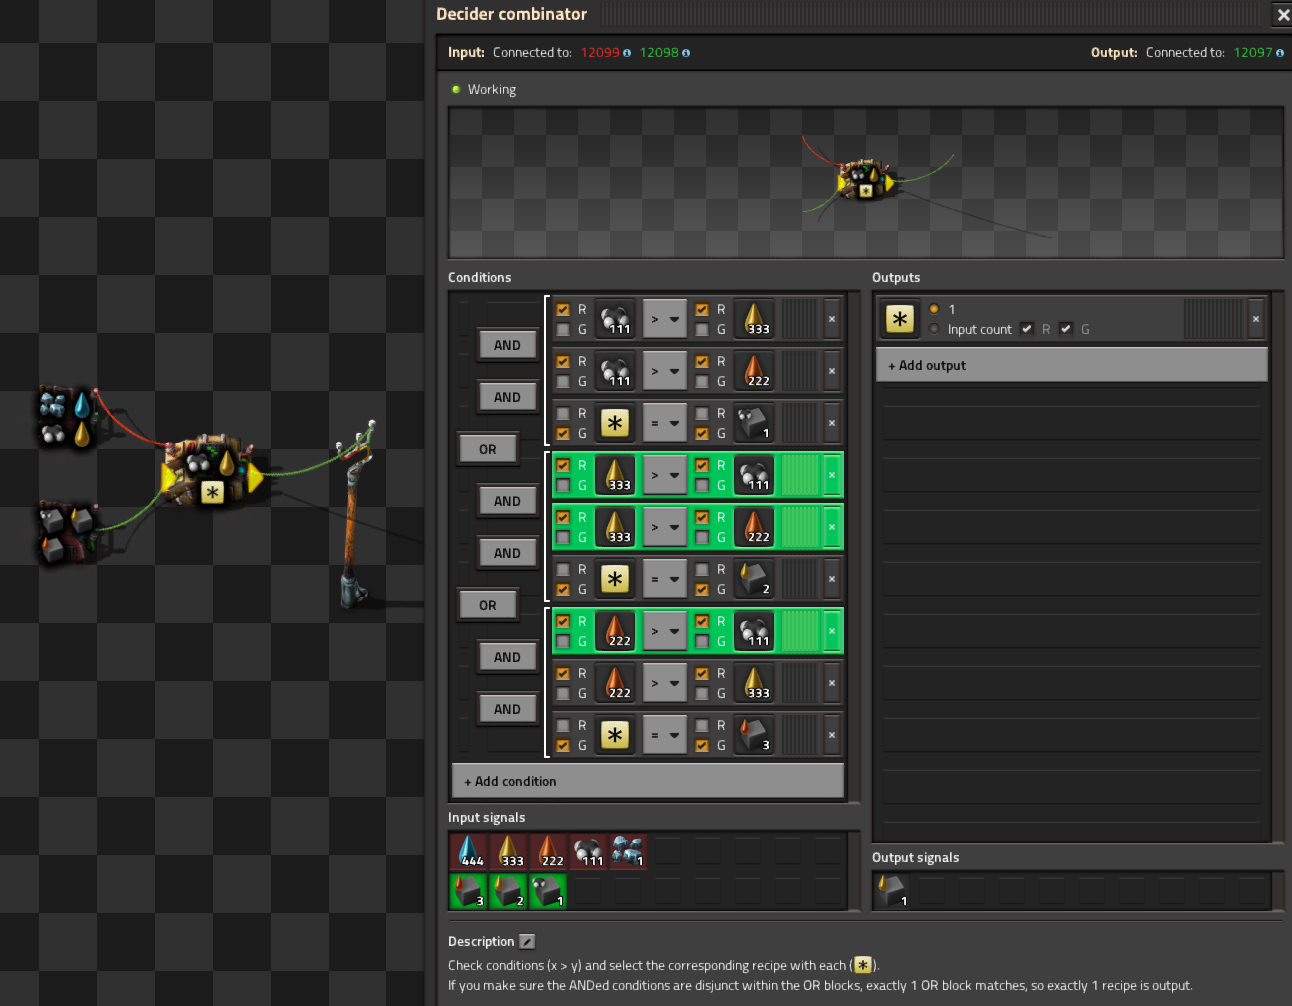Click the orange 222 signal in Input signals
This screenshot has height=1006, width=1292.
tap(548, 851)
